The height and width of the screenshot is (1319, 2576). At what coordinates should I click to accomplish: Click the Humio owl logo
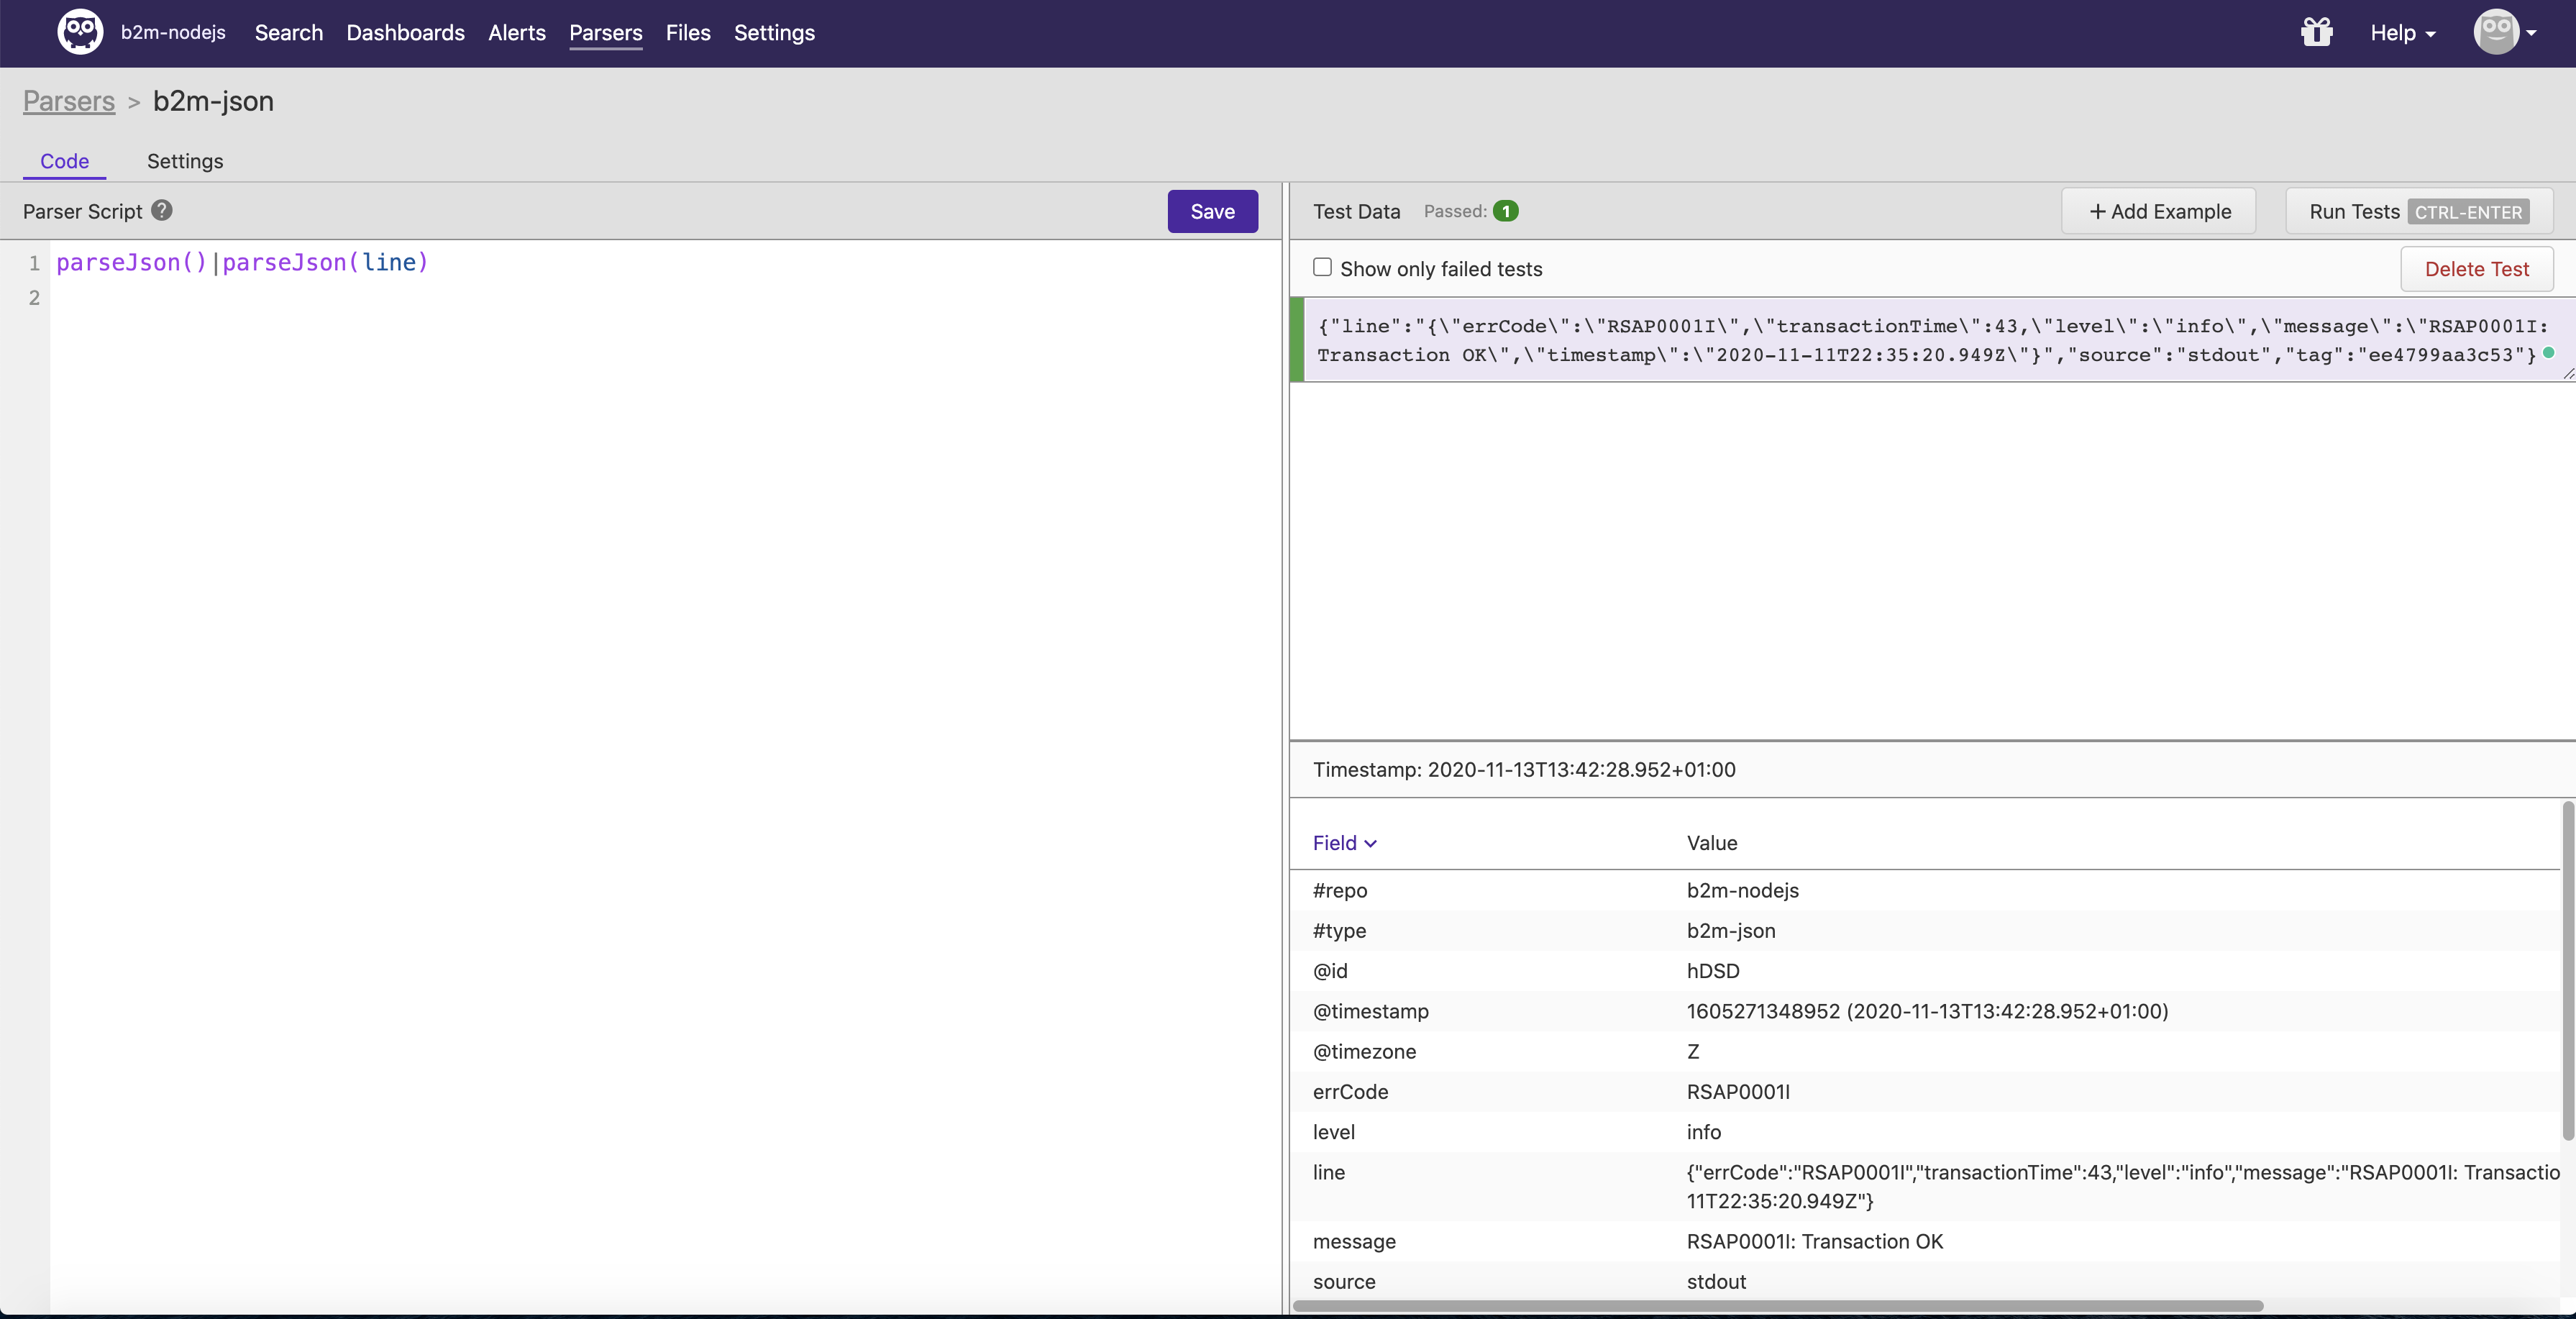[80, 32]
